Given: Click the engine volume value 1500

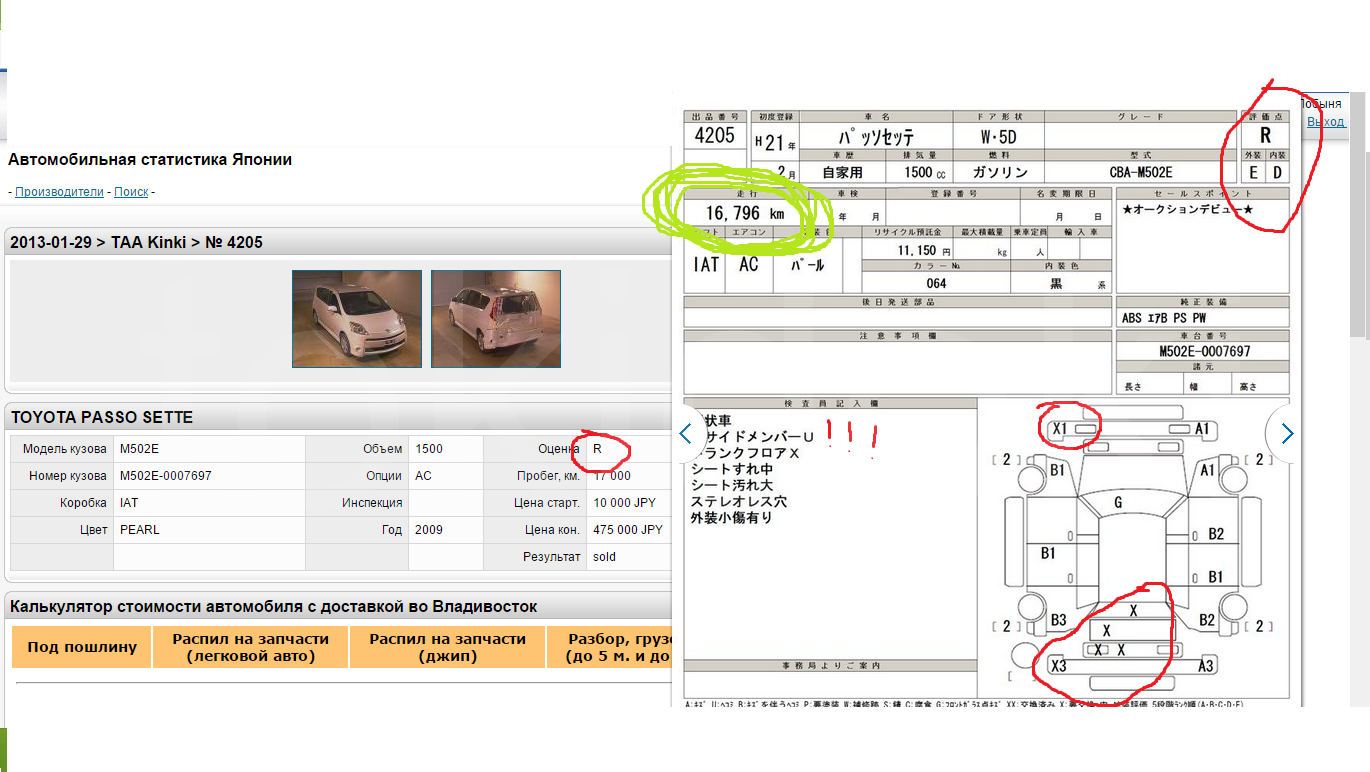Looking at the screenshot, I should pos(429,449).
